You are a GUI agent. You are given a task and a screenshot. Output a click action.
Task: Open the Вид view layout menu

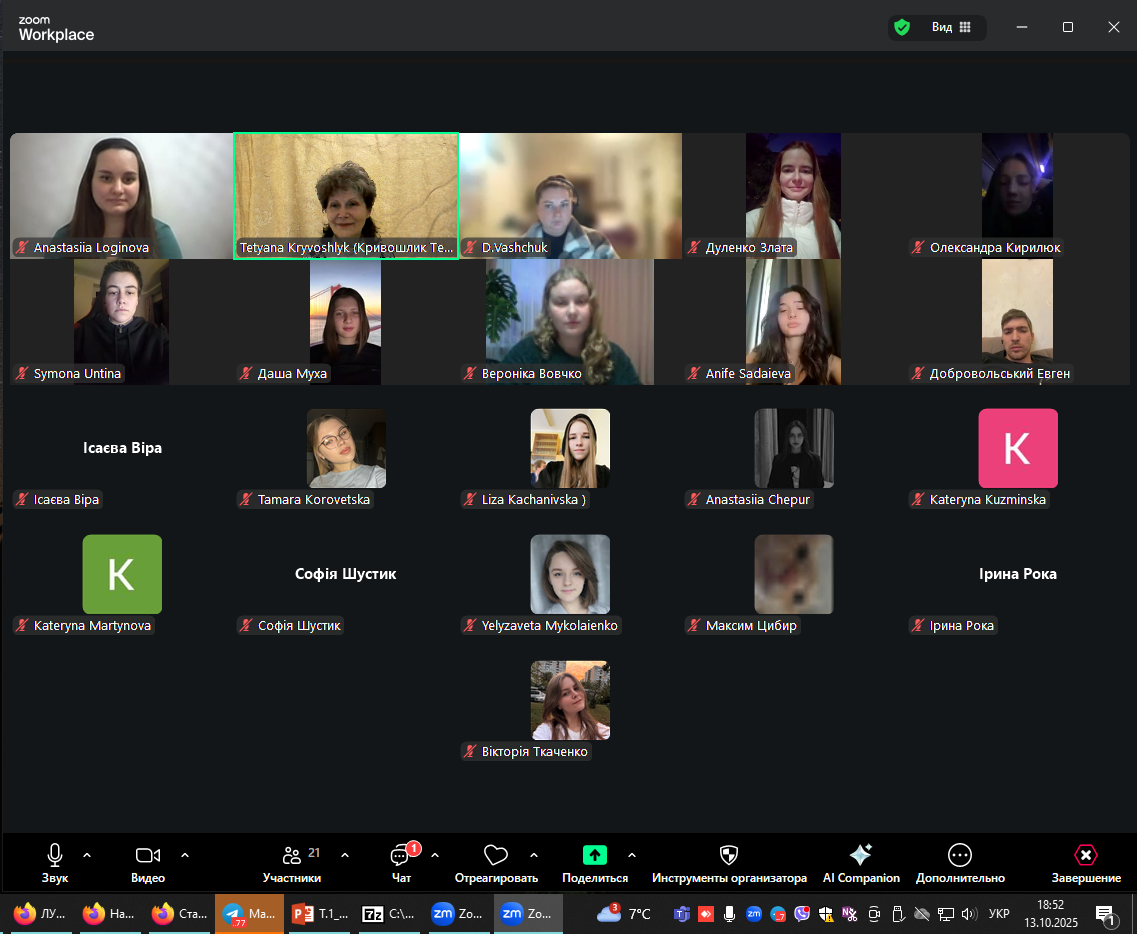tap(951, 28)
